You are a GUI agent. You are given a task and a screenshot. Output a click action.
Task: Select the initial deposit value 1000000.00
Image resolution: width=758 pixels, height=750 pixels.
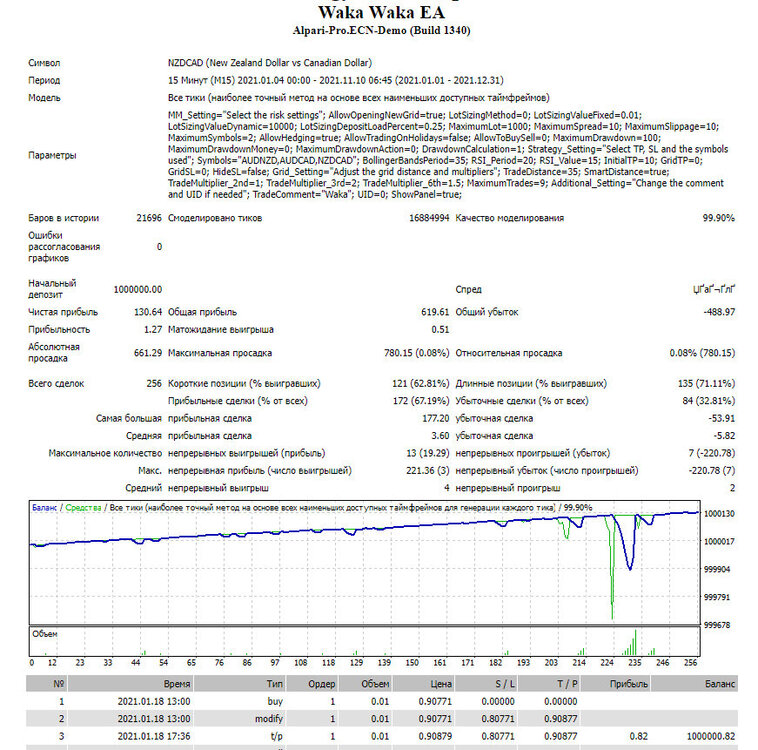coord(137,289)
